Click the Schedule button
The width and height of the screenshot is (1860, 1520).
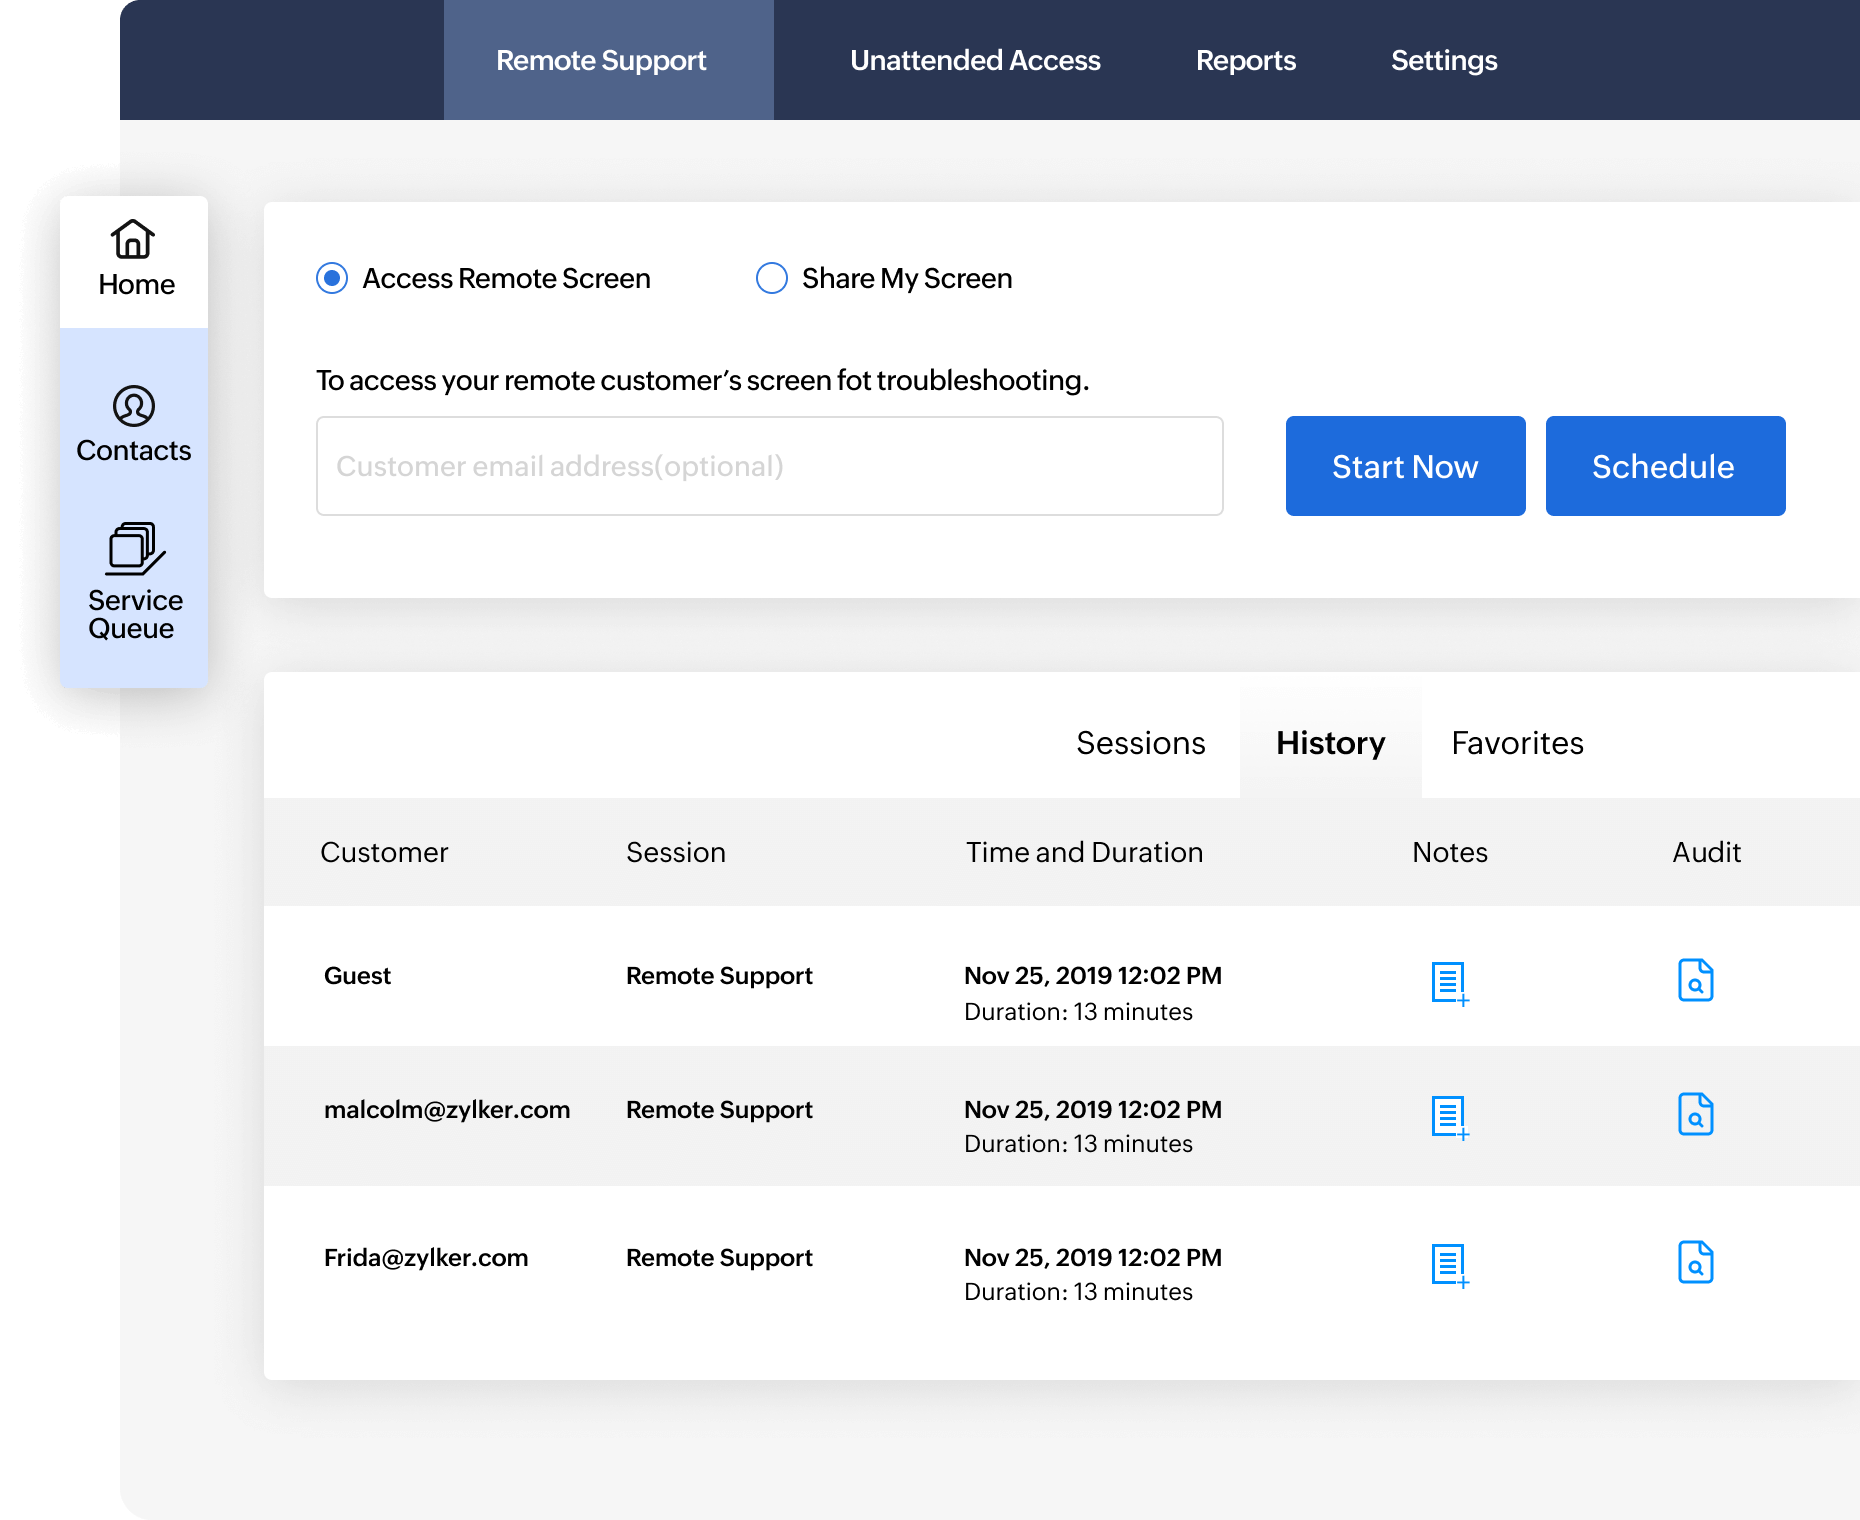pos(1665,466)
